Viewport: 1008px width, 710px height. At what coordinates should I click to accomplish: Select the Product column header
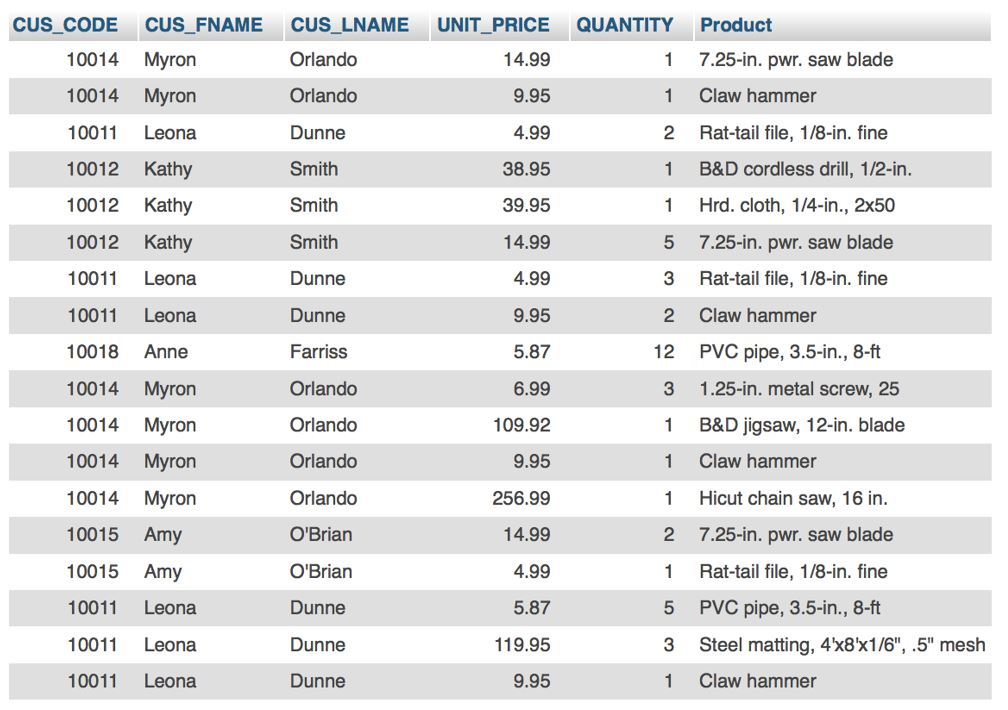pyautogui.click(x=735, y=25)
